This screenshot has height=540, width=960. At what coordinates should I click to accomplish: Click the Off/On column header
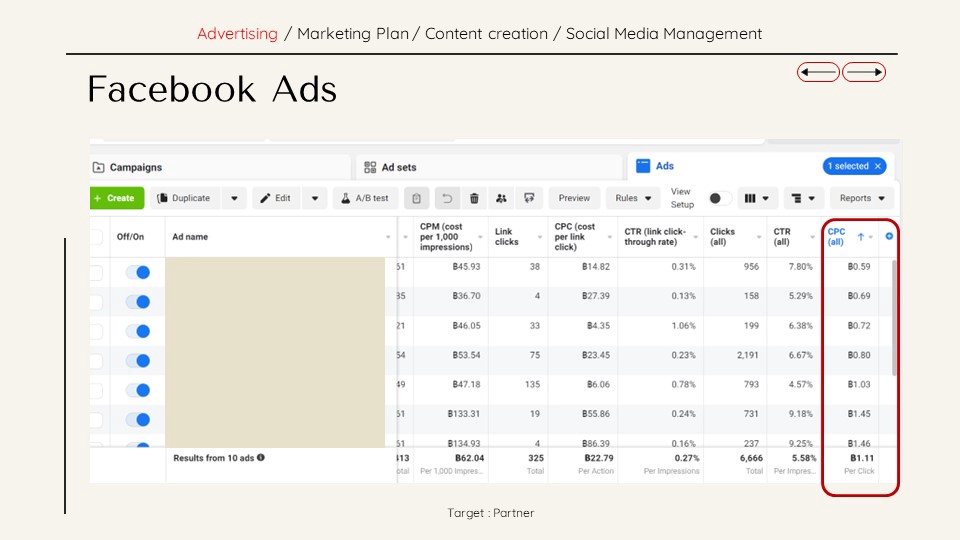[x=130, y=236]
